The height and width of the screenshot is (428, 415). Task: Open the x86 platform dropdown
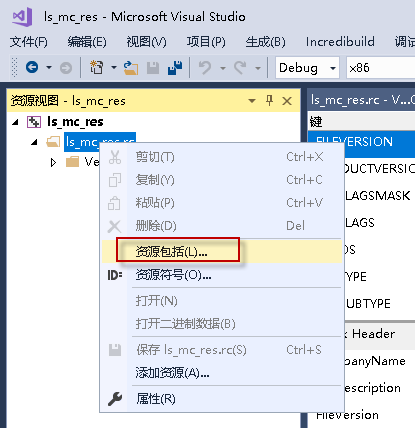(380, 68)
